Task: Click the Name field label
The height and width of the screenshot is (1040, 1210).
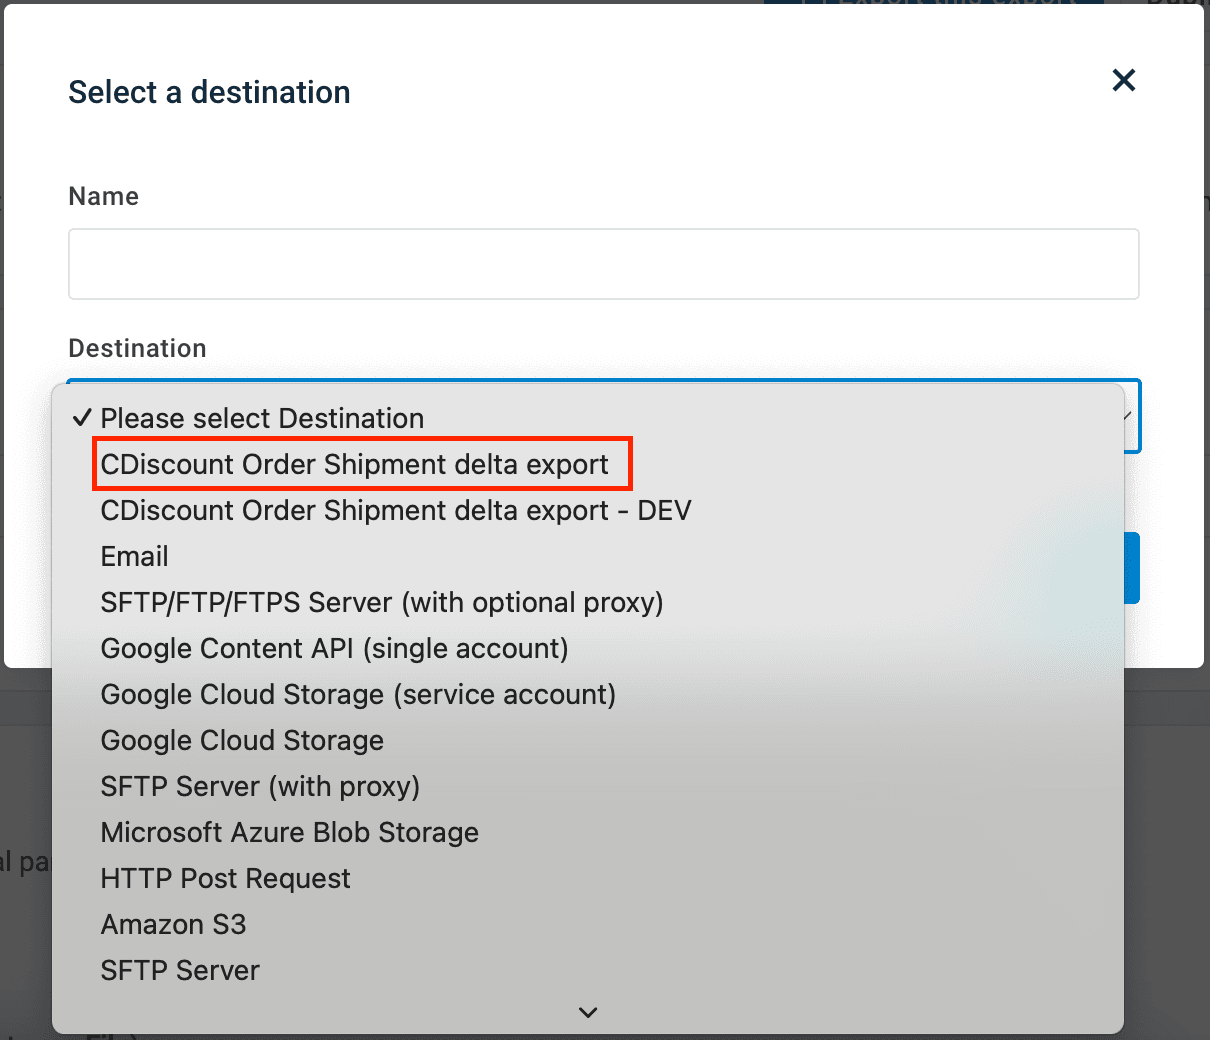Action: (x=104, y=197)
